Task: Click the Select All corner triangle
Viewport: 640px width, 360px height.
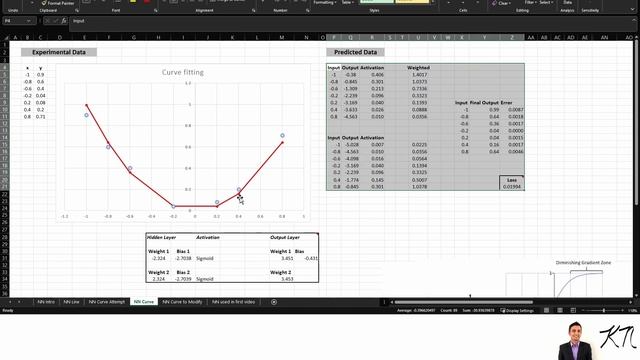Action: 6,37
